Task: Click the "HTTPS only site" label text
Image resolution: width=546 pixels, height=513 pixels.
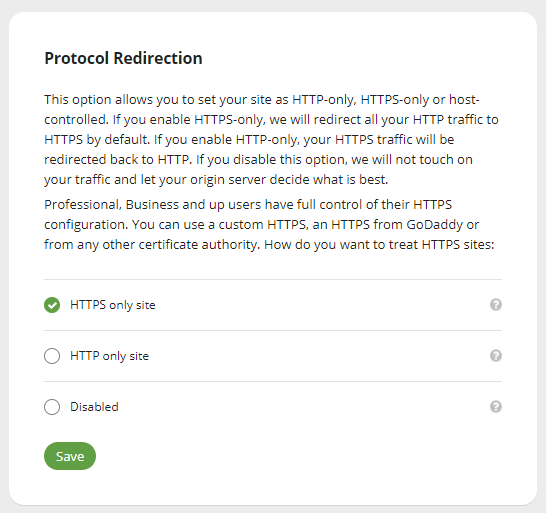Action: [112, 305]
